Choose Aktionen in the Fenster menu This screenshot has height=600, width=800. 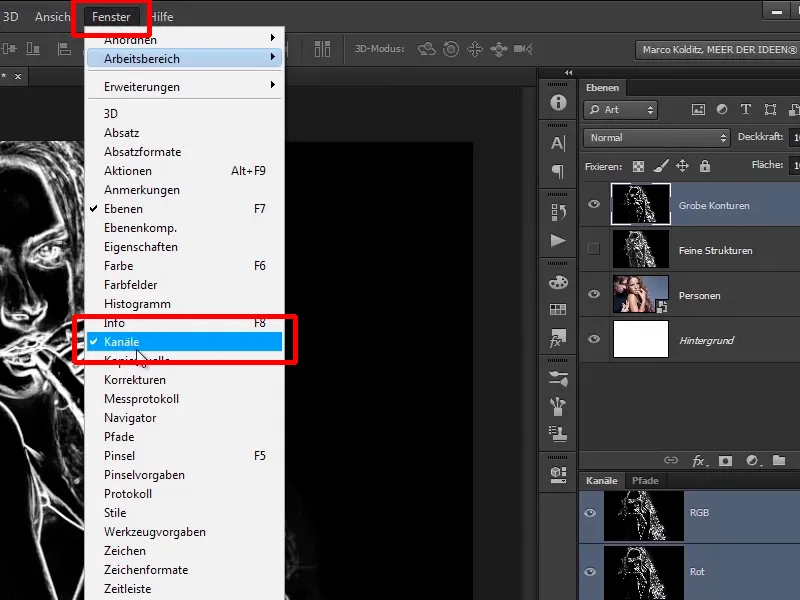click(x=185, y=171)
